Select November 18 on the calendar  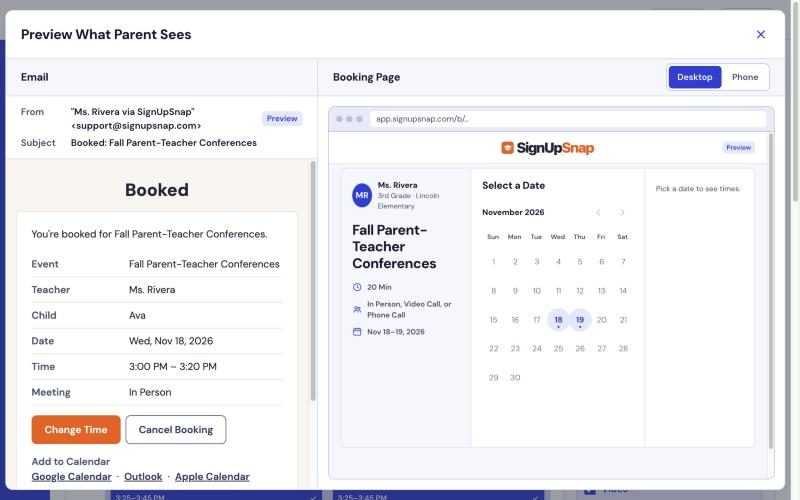point(558,320)
